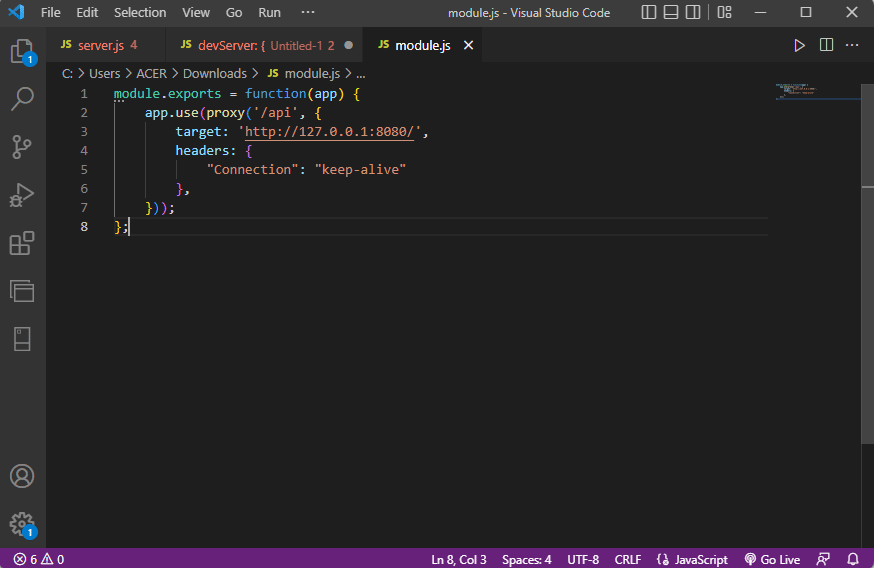Image resolution: width=874 pixels, height=568 pixels.
Task: Click the word 'proxy' in line 2
Action: coord(226,113)
